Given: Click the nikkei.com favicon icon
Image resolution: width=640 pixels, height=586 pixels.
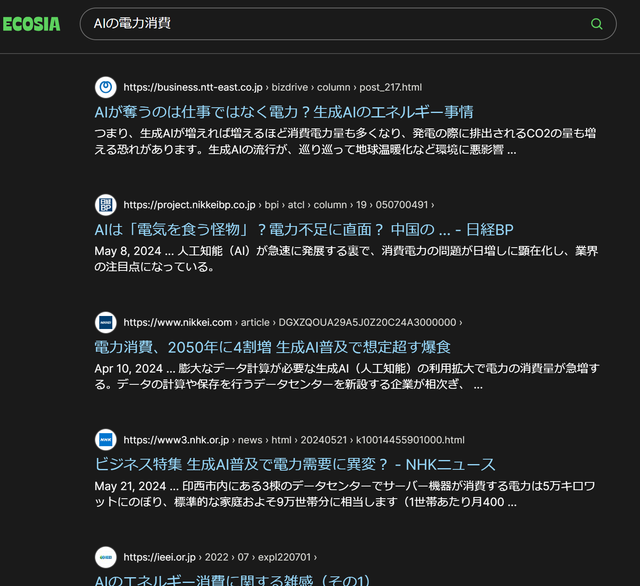Looking at the screenshot, I should tap(106, 322).
